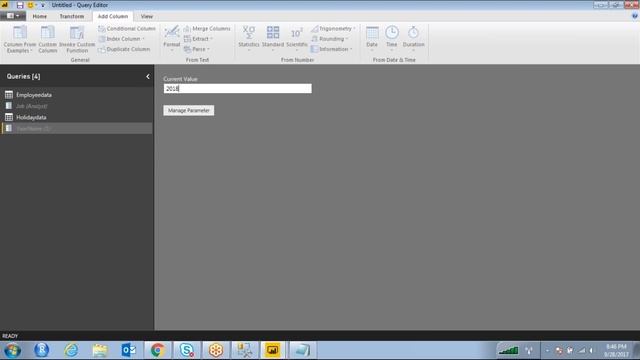Viewport: 640px width, 360px height.
Task: Select Merge Columns command
Action: (x=207, y=29)
